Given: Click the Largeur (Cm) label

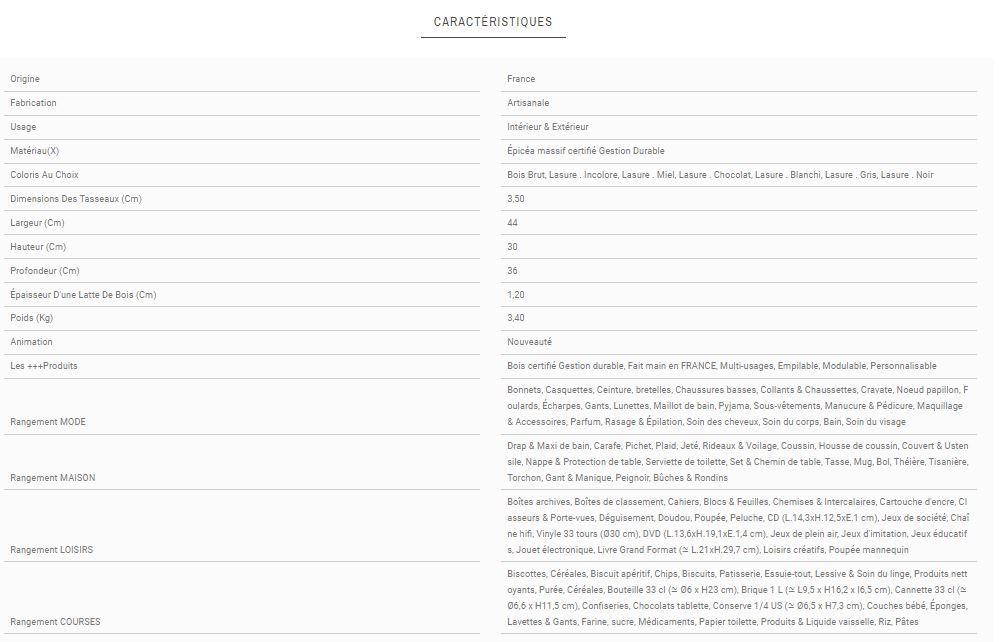Looking at the screenshot, I should pos(37,223).
